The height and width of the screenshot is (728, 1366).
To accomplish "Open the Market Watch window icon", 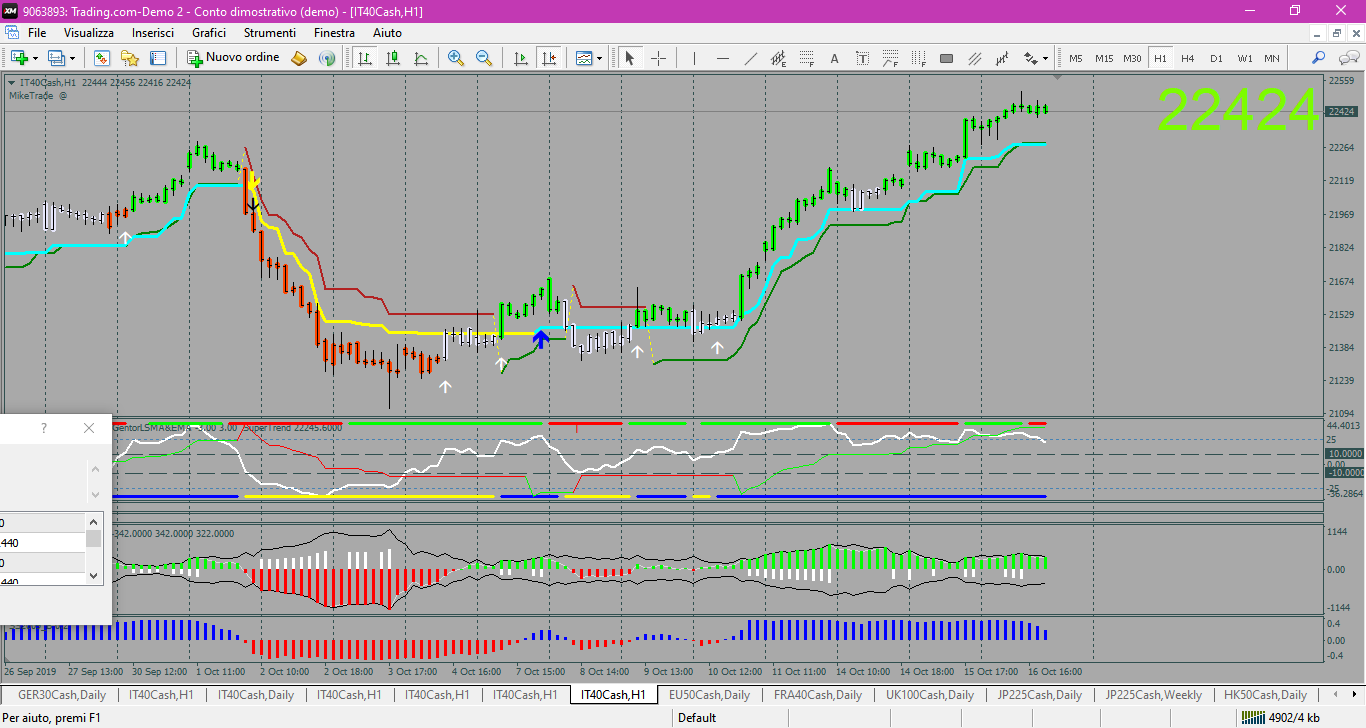I will (101, 58).
